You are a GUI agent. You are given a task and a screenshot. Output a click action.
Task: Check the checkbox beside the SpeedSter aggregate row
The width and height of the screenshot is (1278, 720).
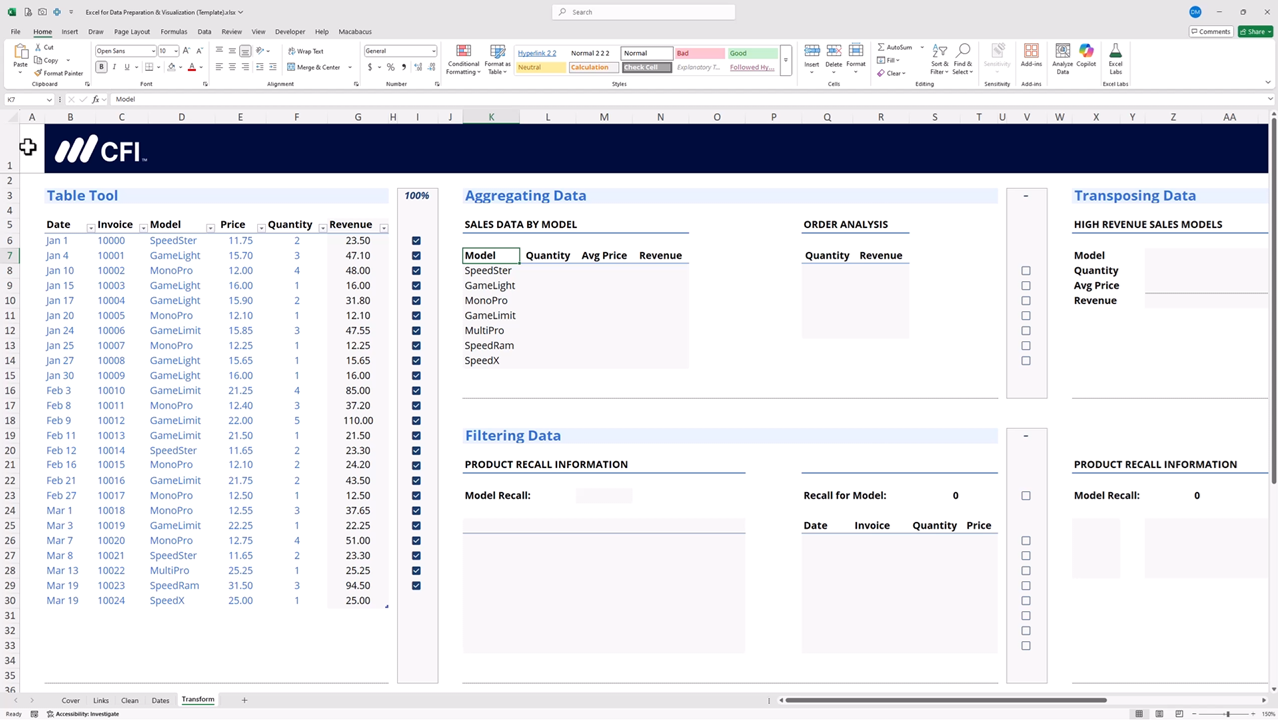[x=1026, y=271]
